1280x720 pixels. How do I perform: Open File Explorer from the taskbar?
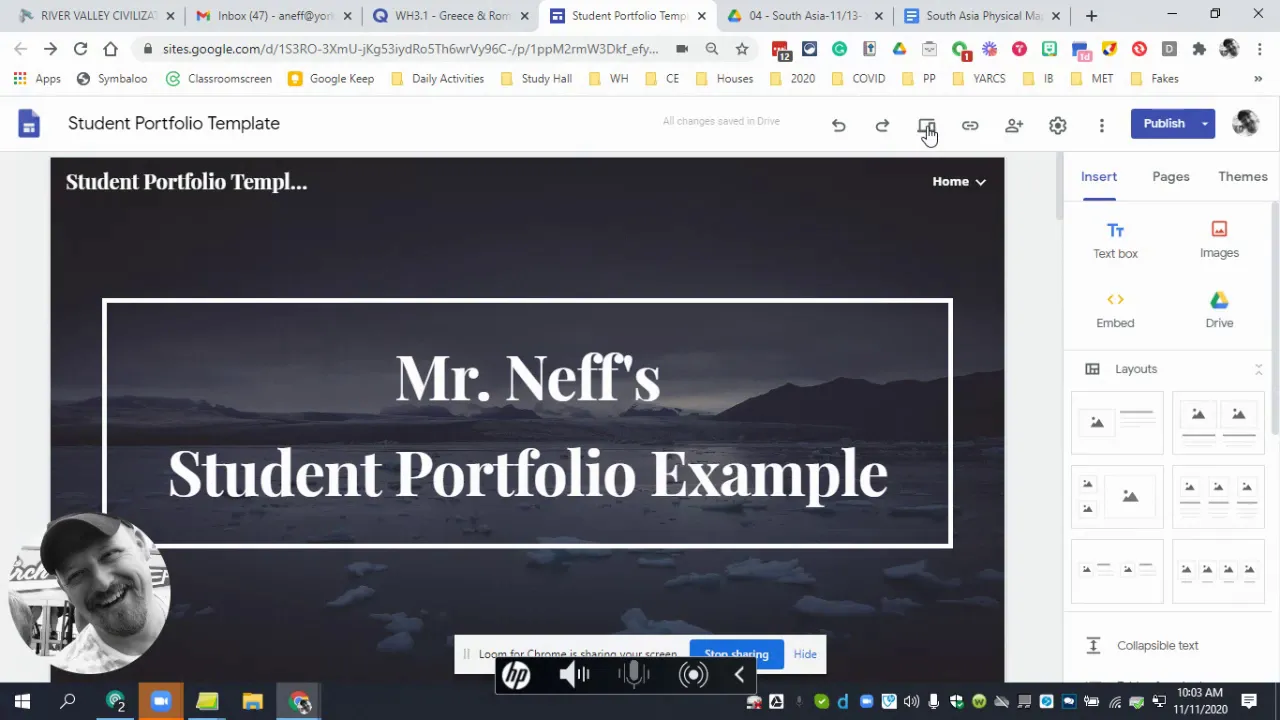[x=253, y=701]
